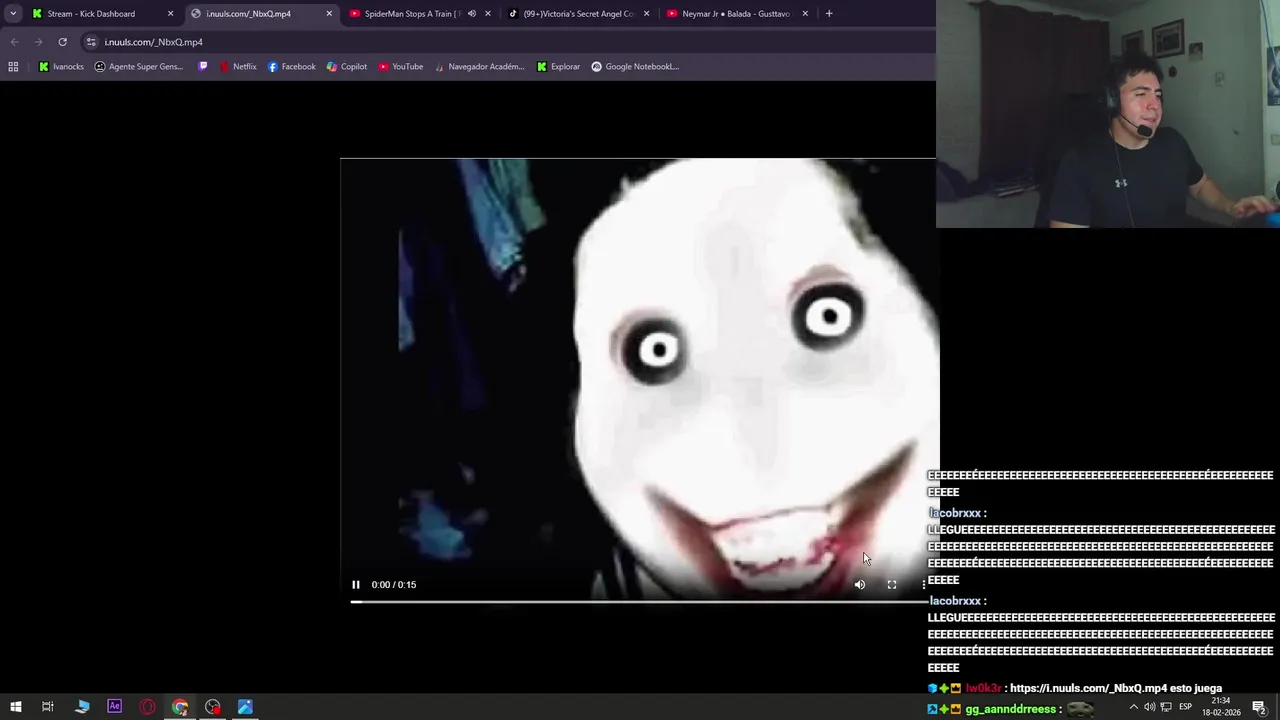Screen dimensions: 1280x720
Task: Open the YouTube bookmark
Action: (400, 67)
